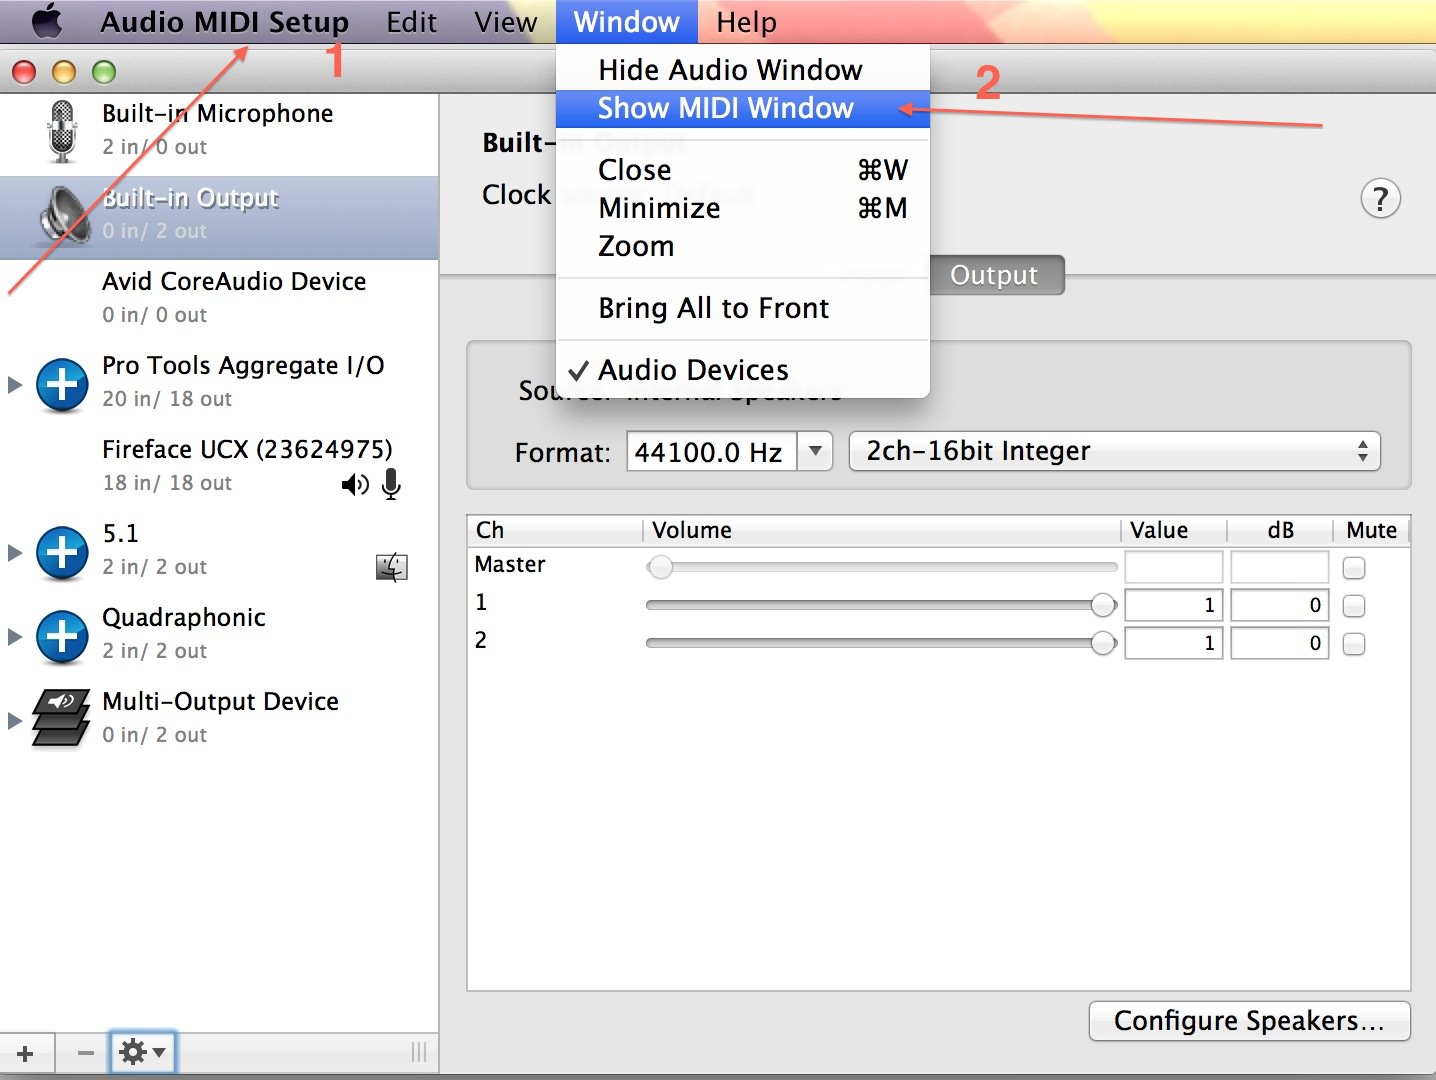Open the View menu
Viewport: 1436px width, 1080px height.
[x=506, y=22]
